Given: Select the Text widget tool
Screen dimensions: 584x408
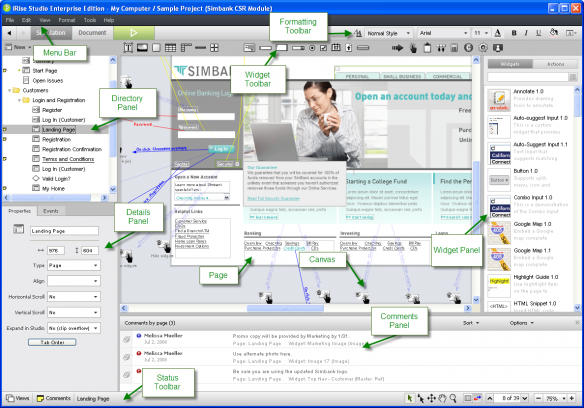Looking at the screenshot, I should point(128,48).
